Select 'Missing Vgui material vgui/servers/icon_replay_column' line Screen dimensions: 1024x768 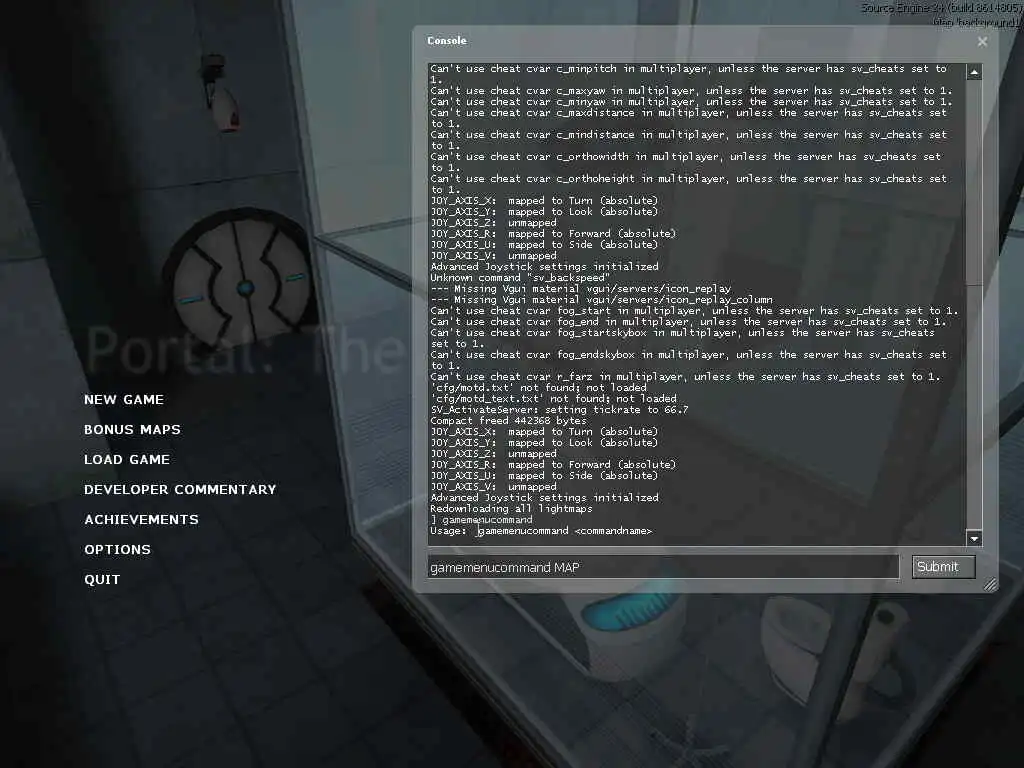click(x=601, y=300)
